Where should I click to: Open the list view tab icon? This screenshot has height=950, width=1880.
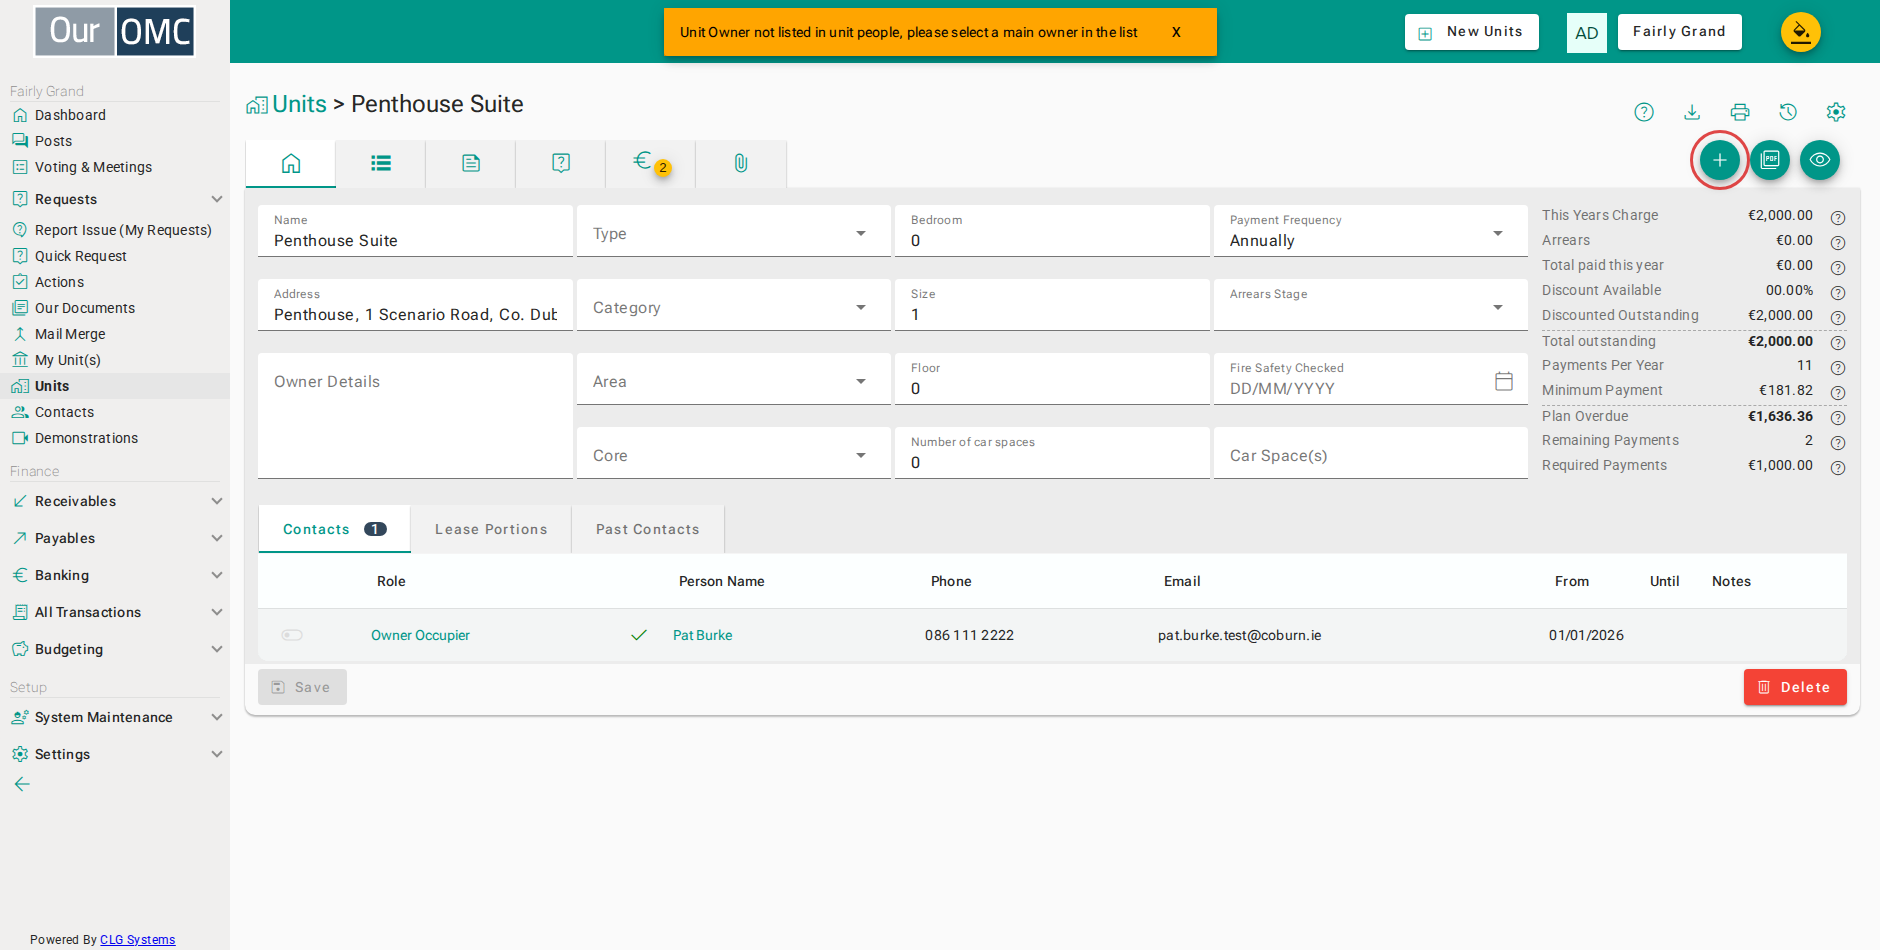[x=381, y=163]
